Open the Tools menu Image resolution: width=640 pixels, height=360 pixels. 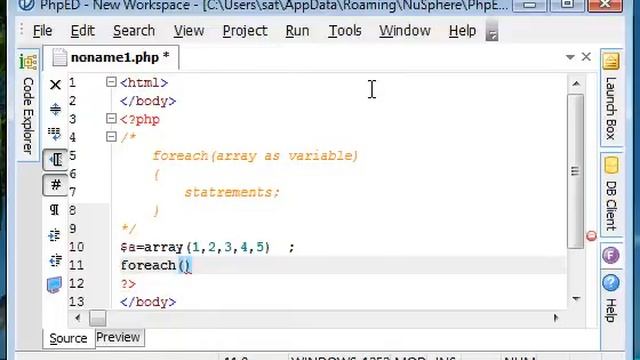point(345,31)
